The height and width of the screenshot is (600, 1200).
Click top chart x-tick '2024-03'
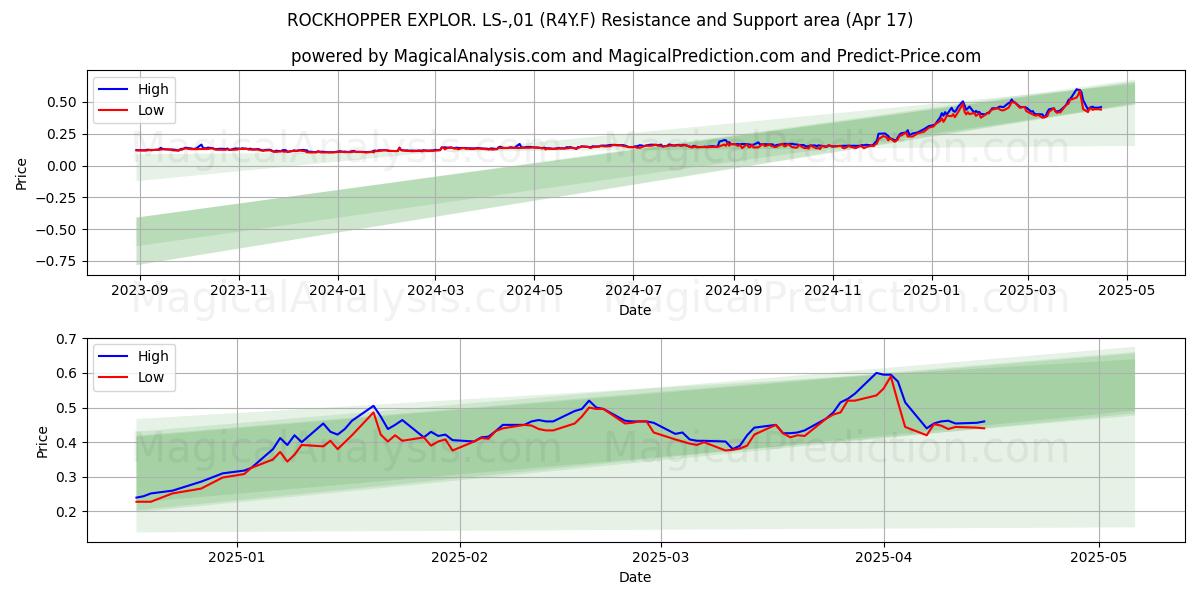click(x=436, y=290)
